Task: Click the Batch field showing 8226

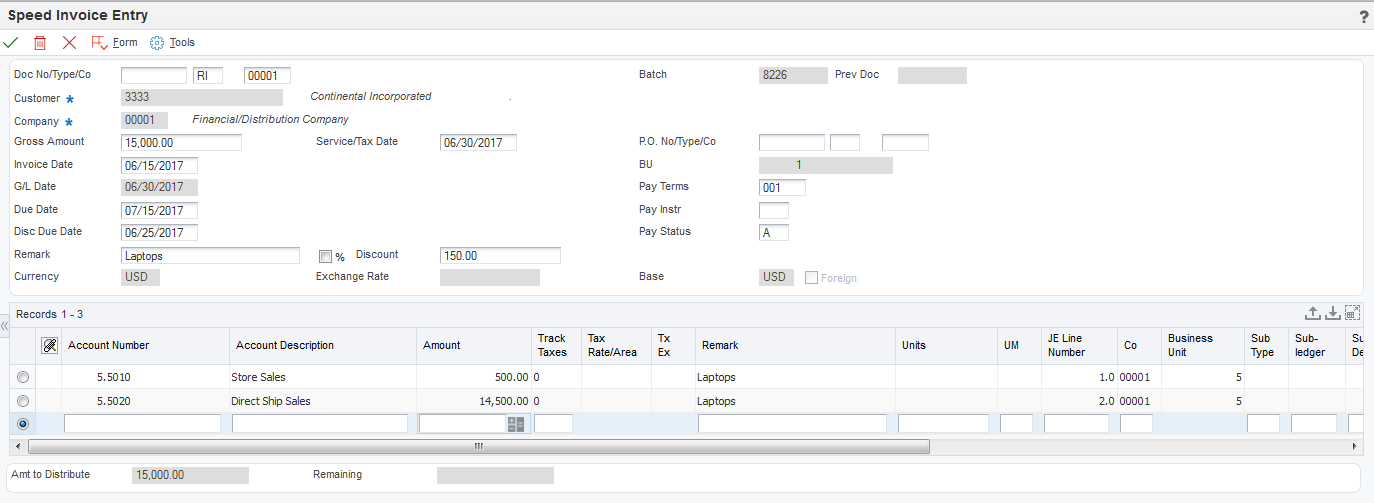Action: coord(793,75)
